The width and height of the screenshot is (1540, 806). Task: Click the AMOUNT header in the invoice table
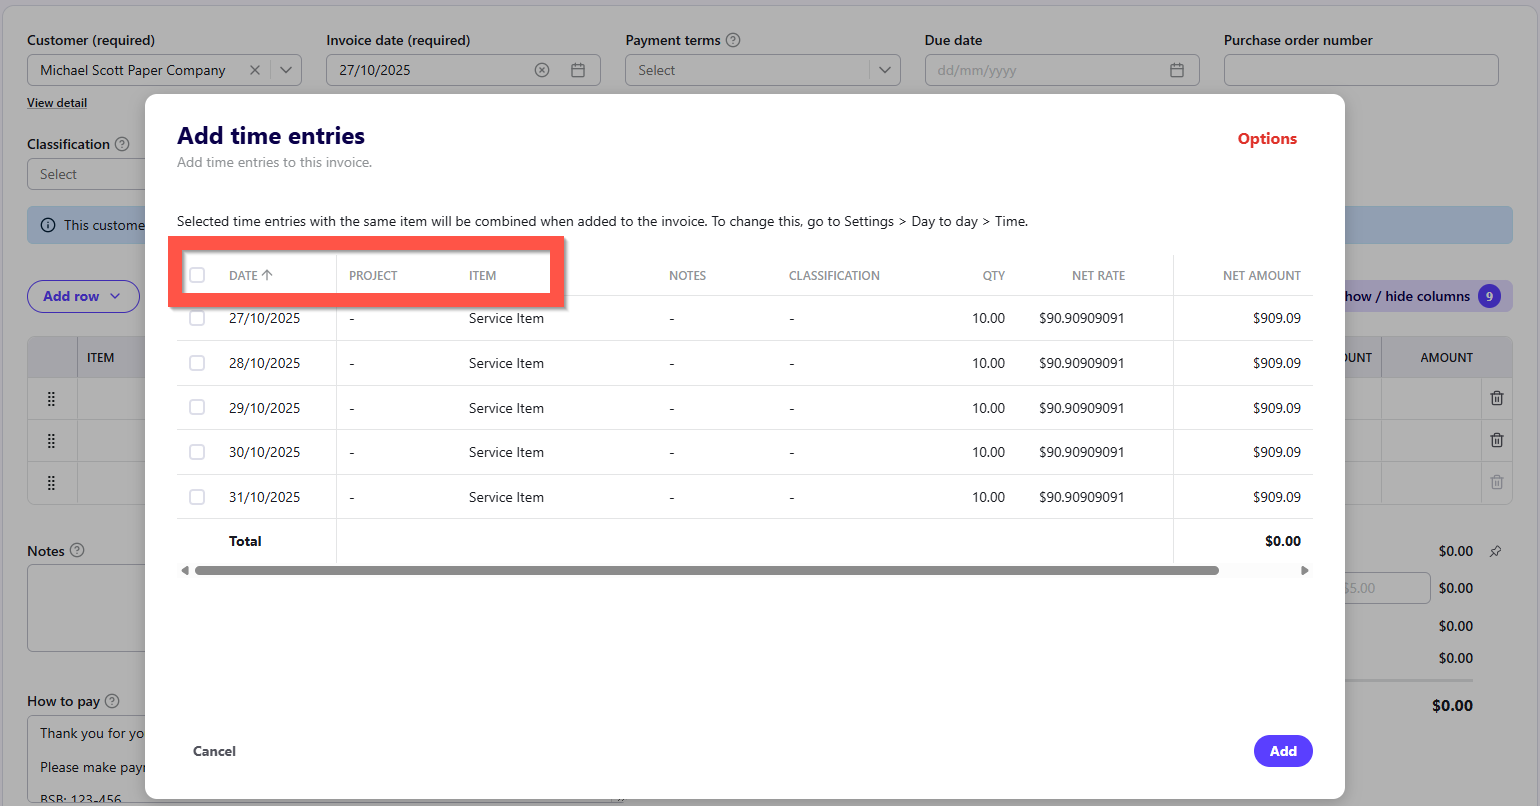1447,357
